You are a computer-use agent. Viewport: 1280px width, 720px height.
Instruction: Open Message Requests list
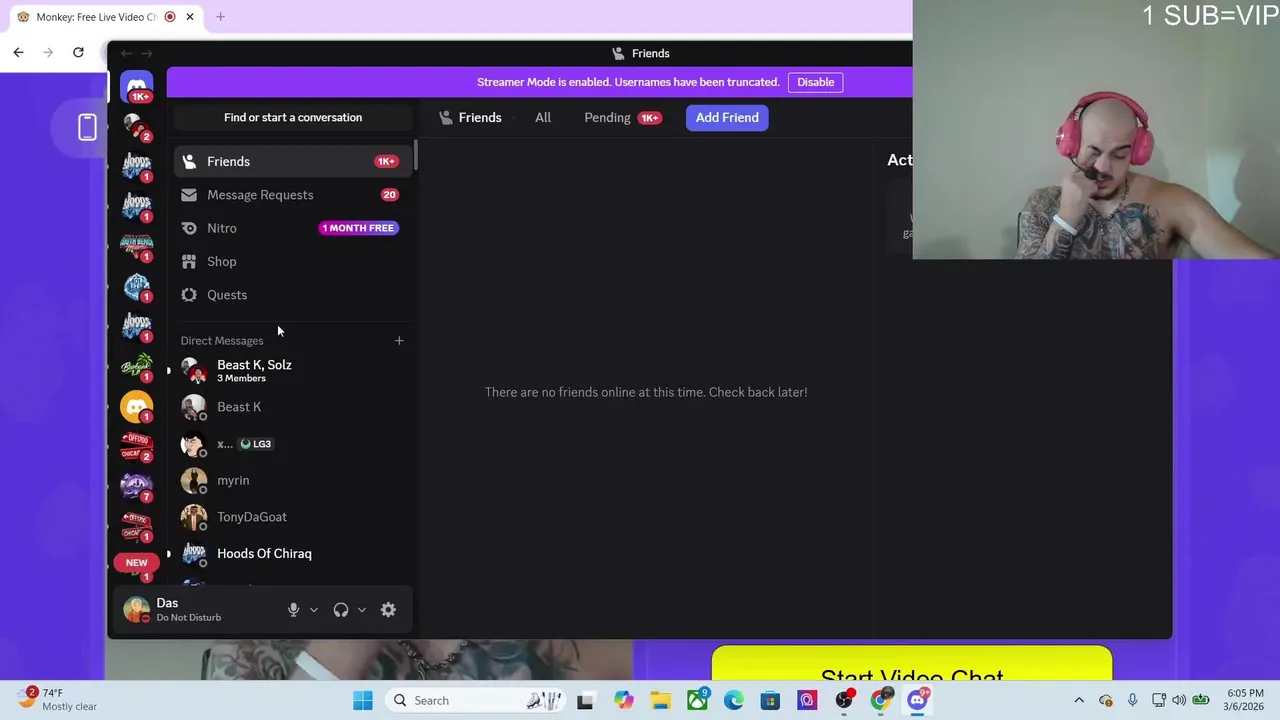coord(293,195)
